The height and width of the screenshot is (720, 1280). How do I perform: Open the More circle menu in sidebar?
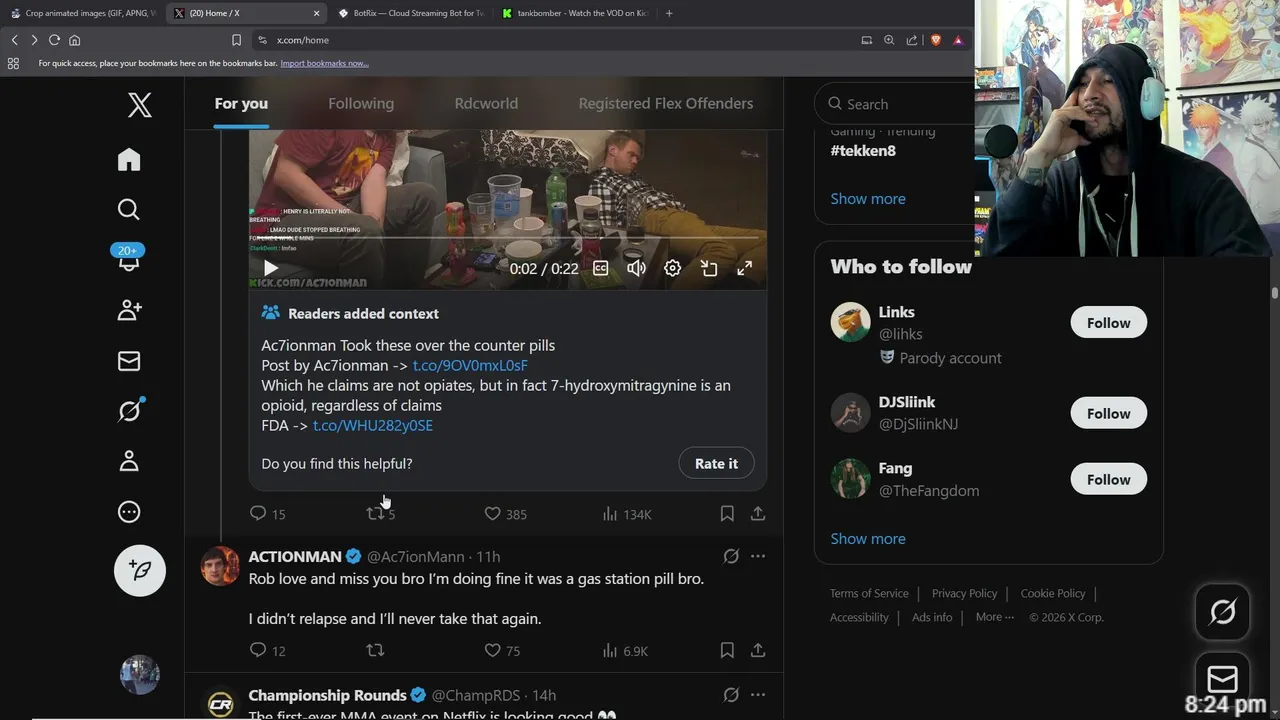click(x=129, y=512)
